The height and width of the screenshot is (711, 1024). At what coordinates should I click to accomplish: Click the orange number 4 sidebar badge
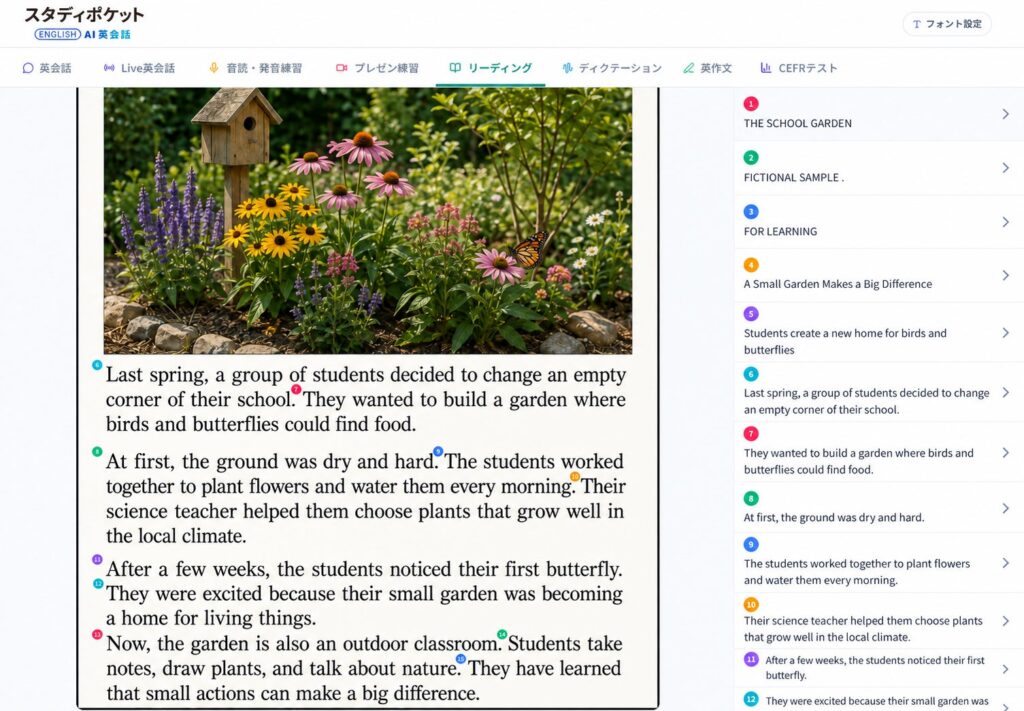[751, 265]
